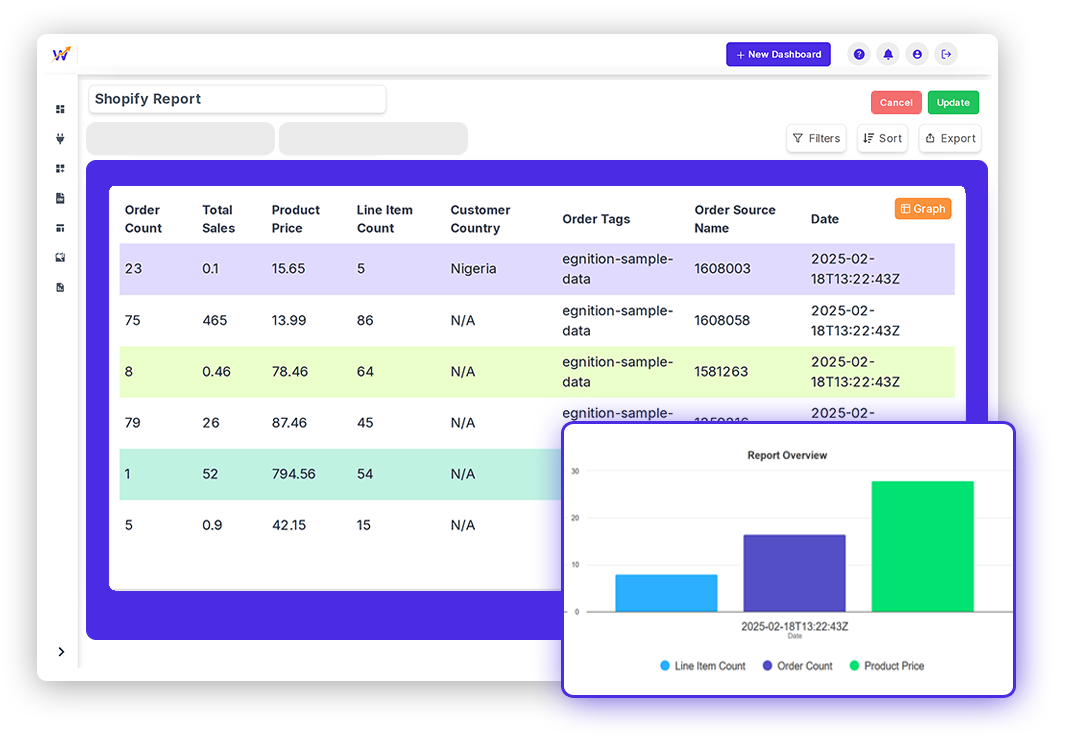Open the Export menu
The height and width of the screenshot is (742, 1069).
click(950, 138)
